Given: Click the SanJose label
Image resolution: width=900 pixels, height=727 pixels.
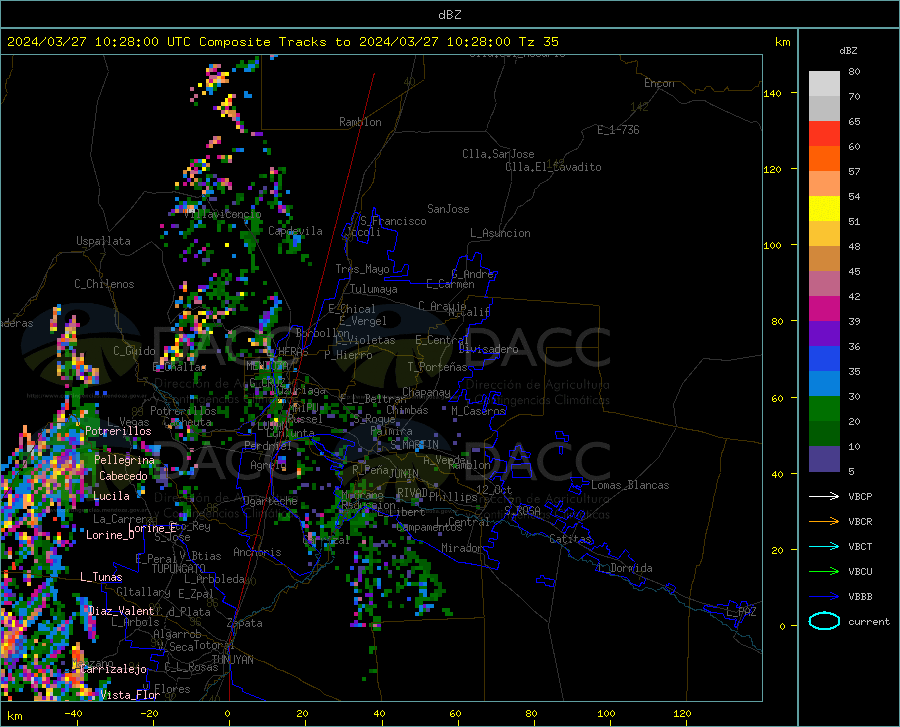Looking at the screenshot, I should click(x=448, y=209).
